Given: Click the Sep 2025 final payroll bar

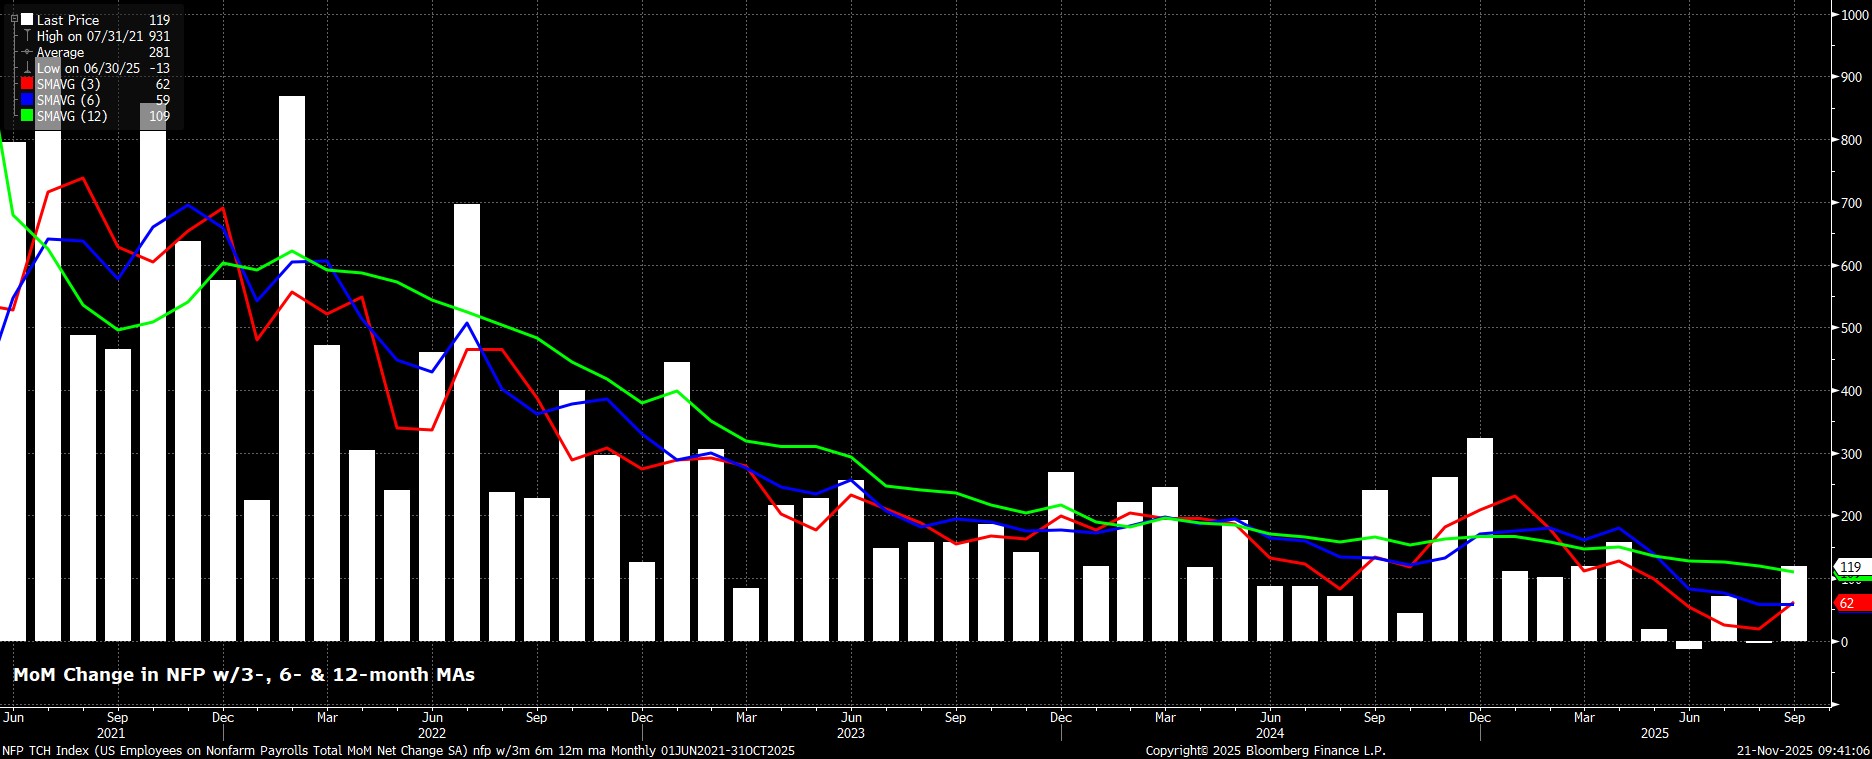Looking at the screenshot, I should 1794,603.
